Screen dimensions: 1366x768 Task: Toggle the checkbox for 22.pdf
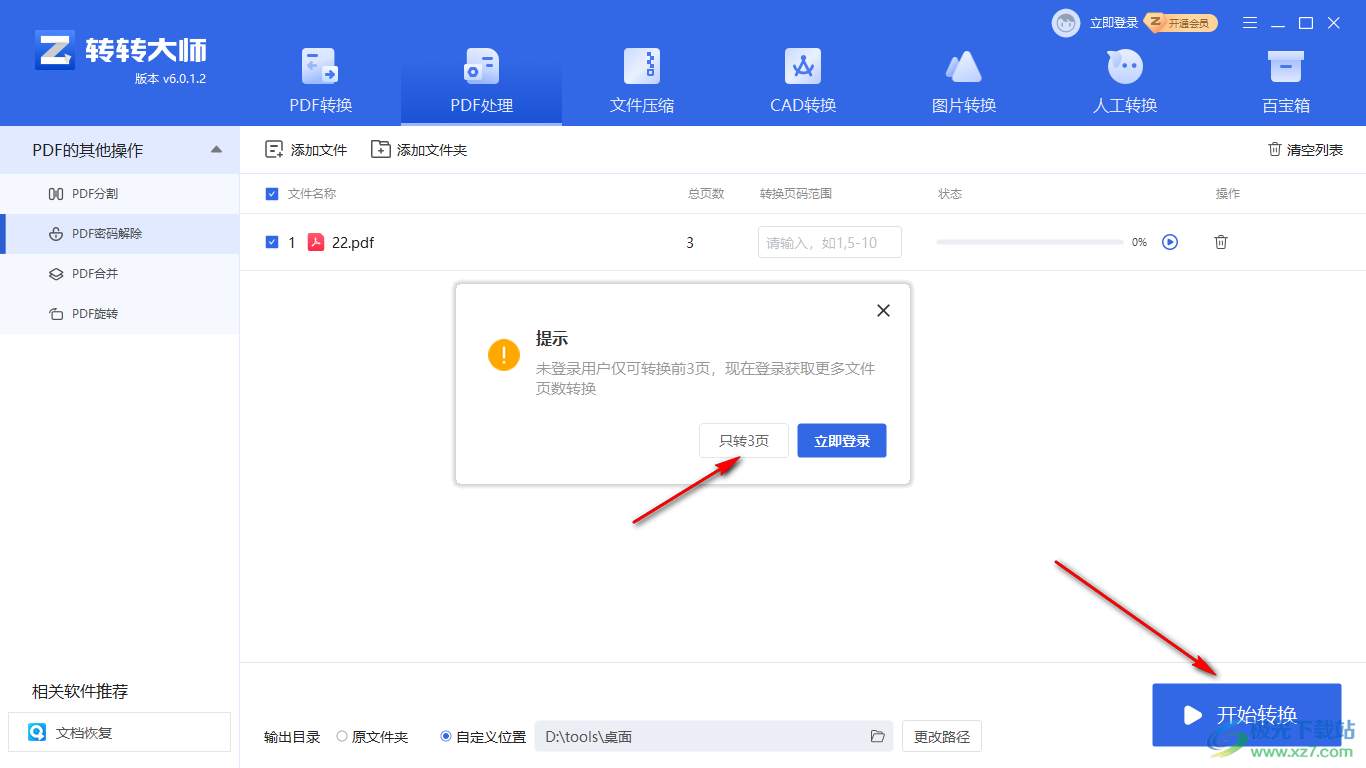[272, 242]
